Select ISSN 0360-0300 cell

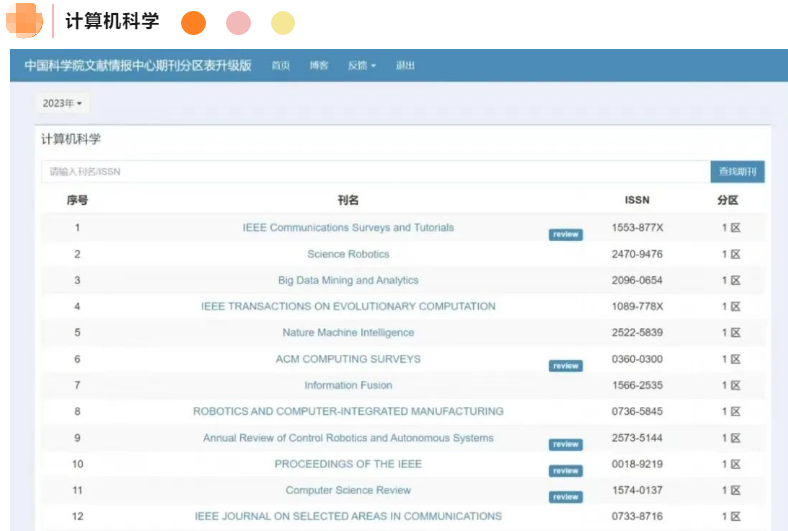pos(637,359)
